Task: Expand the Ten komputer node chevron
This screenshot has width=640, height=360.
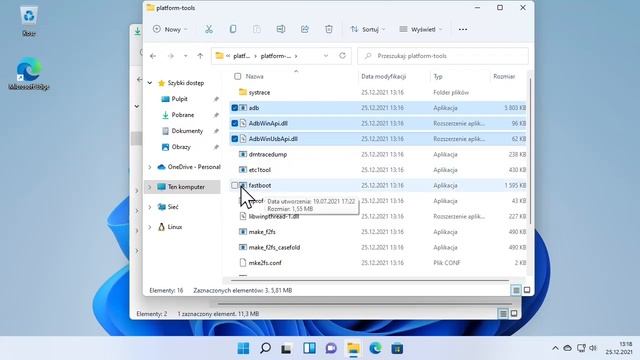Action: pyautogui.click(x=150, y=187)
